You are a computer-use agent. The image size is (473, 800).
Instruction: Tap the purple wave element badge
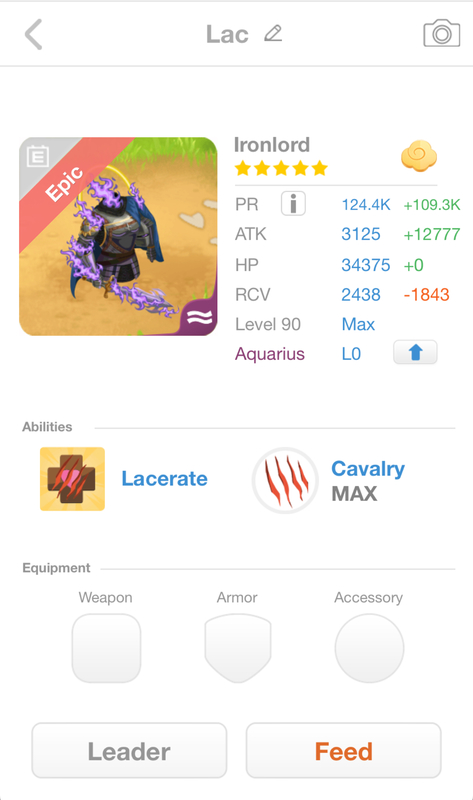[x=200, y=317]
